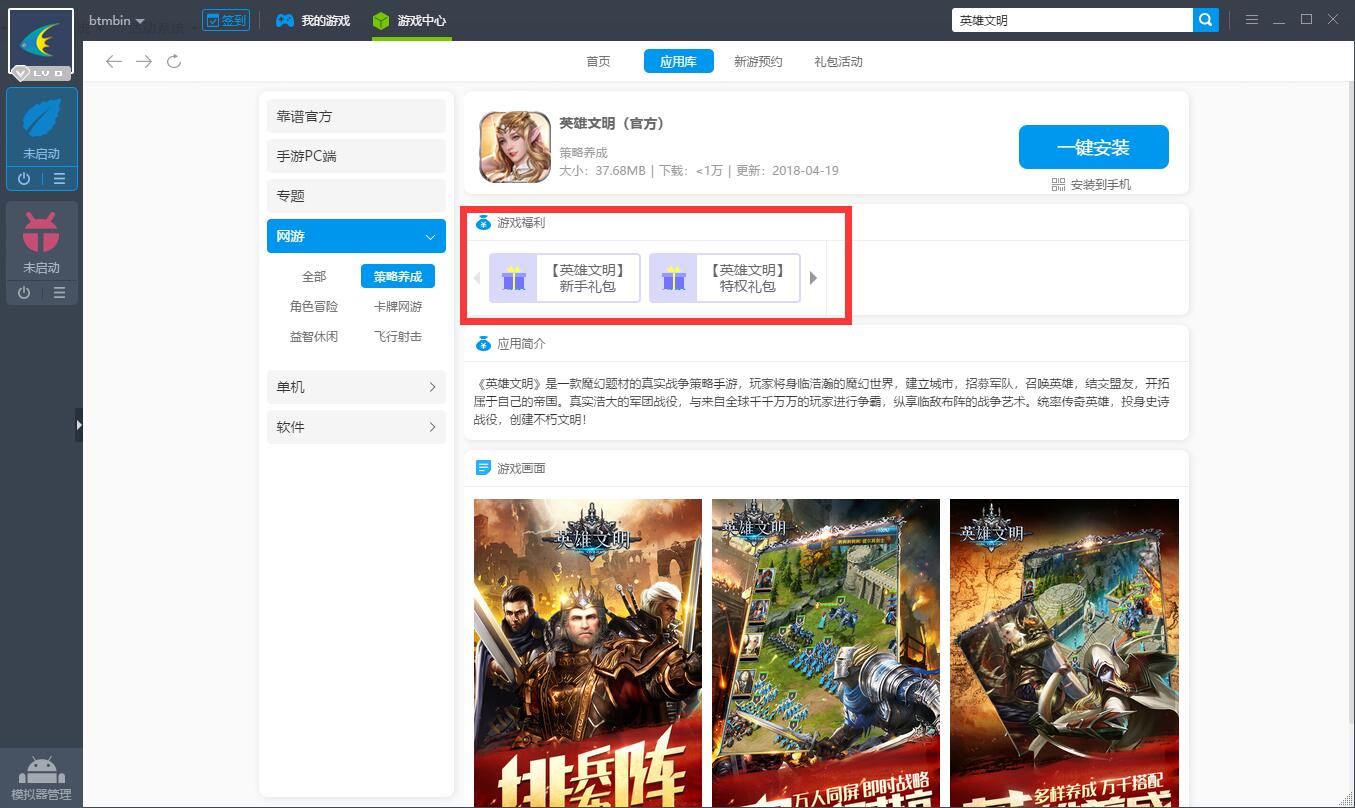Image resolution: width=1355 pixels, height=808 pixels.
Task: Expand the sidebar collapse arrow handle
Action: 79,425
